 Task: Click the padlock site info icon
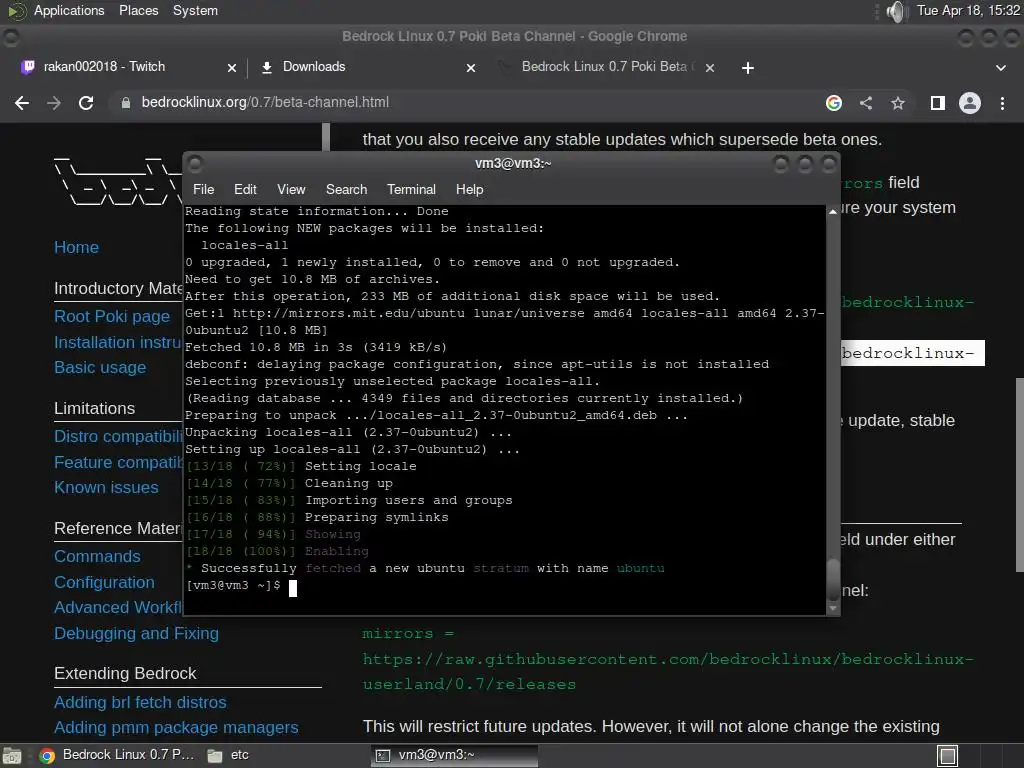pyautogui.click(x=125, y=103)
